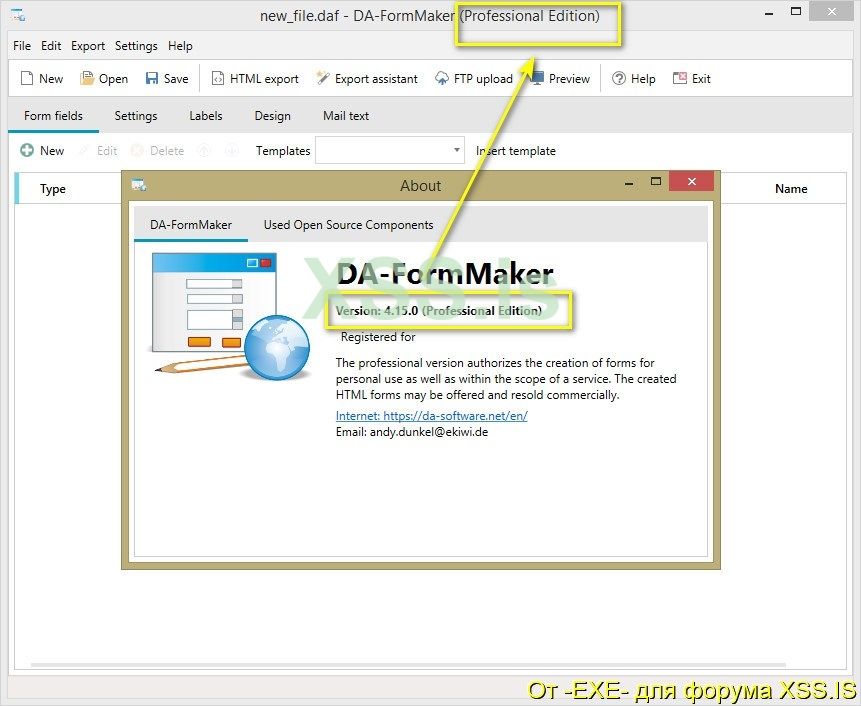This screenshot has height=706, width=861.
Task: Minimize the About dialog
Action: click(x=629, y=183)
